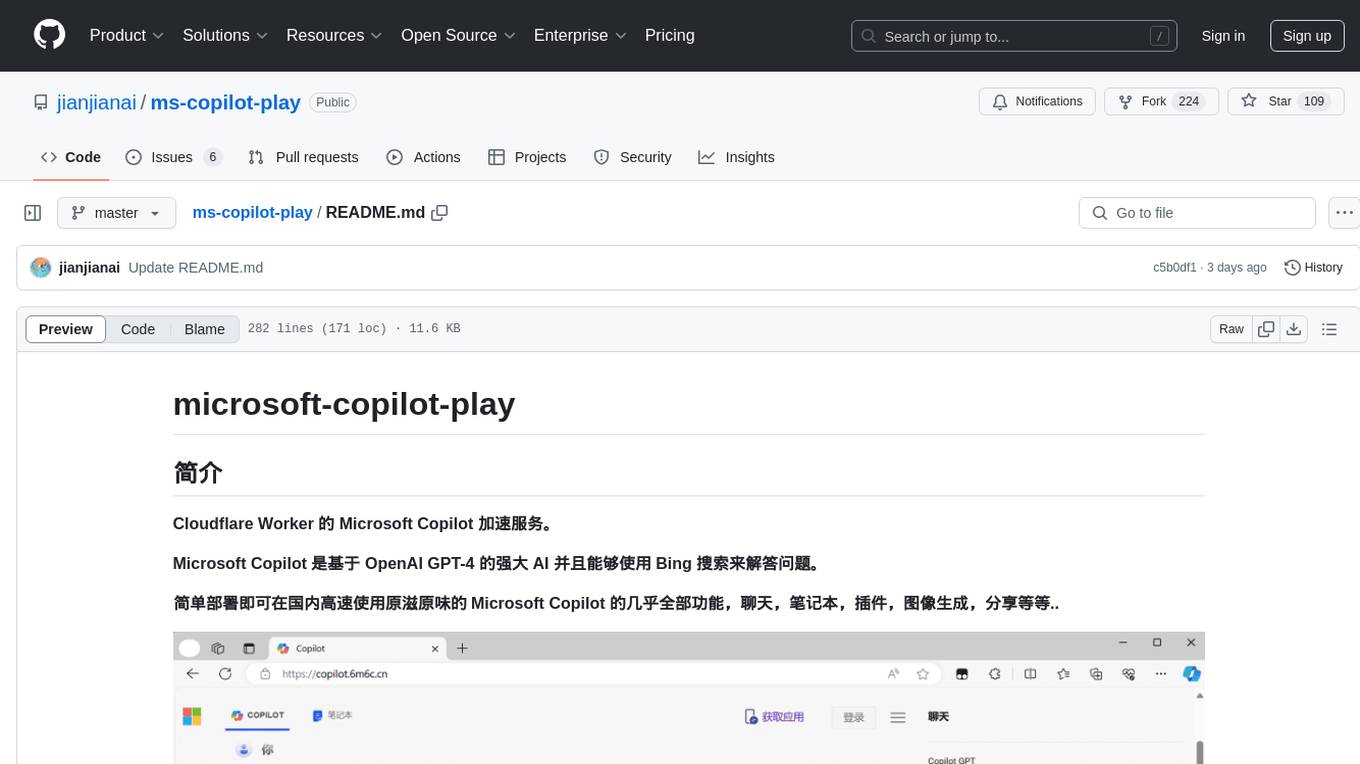Click the 简介 heading
Image resolution: width=1360 pixels, height=764 pixels.
pyautogui.click(x=198, y=472)
